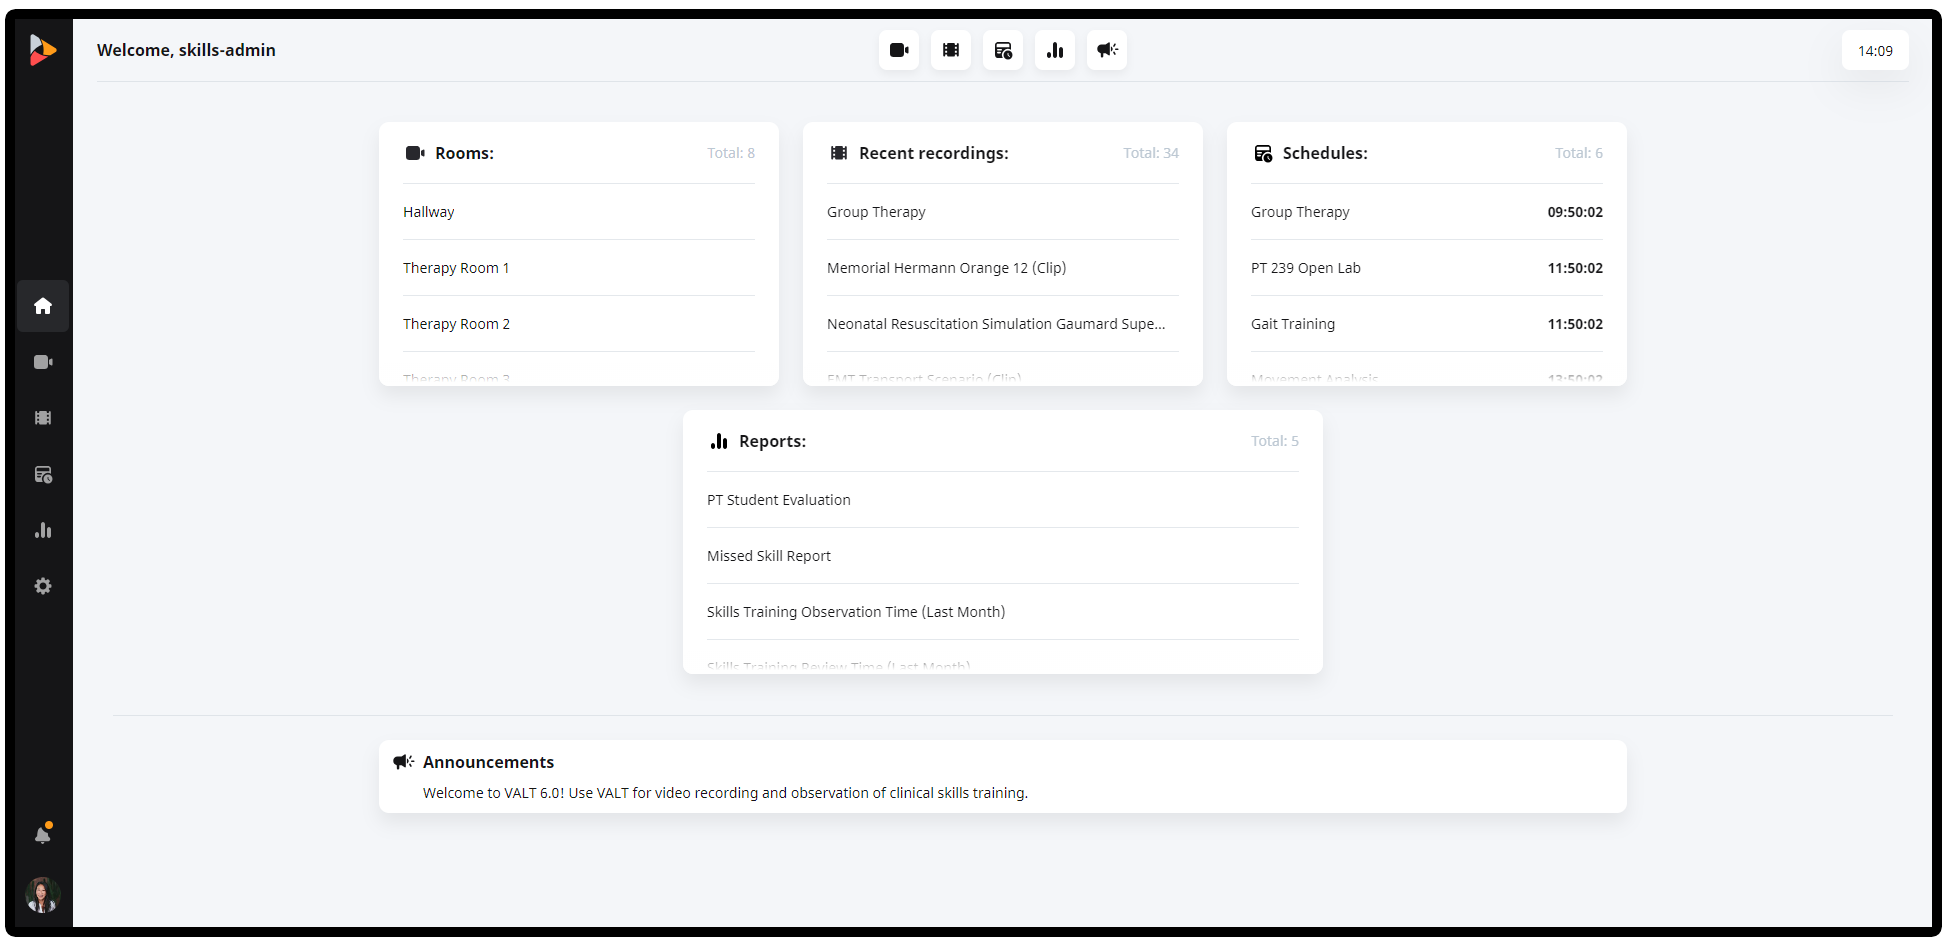Open the Reports icon in the top toolbar
The image size is (1948, 945).
pos(1054,50)
